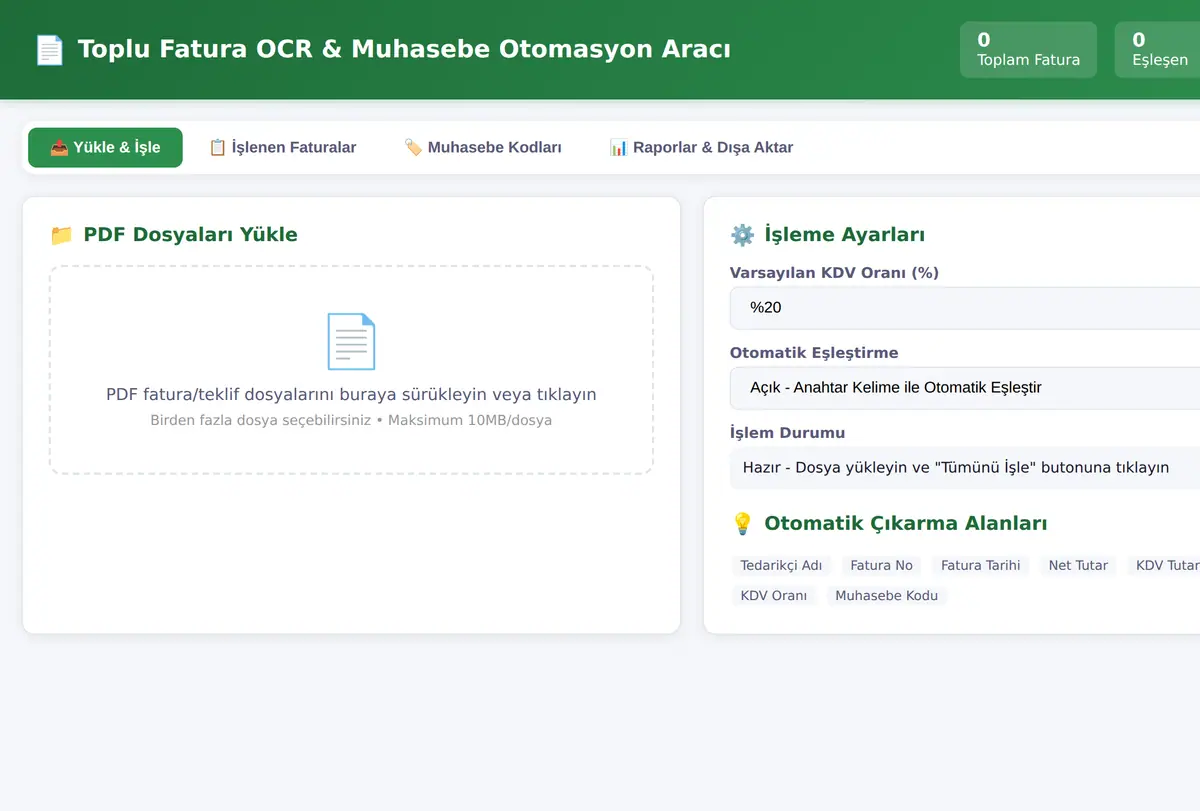The height and width of the screenshot is (811, 1200).
Task: Click the İşlem Durumu status box
Action: (x=965, y=468)
